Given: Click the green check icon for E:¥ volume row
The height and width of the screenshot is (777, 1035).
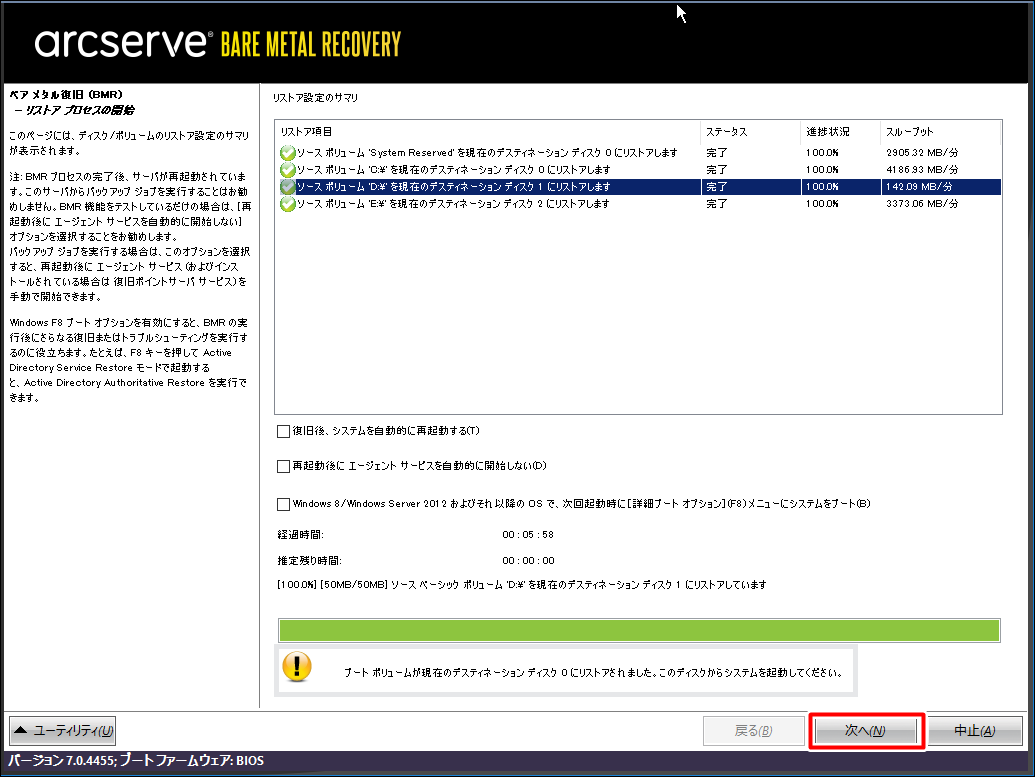Looking at the screenshot, I should (287, 204).
